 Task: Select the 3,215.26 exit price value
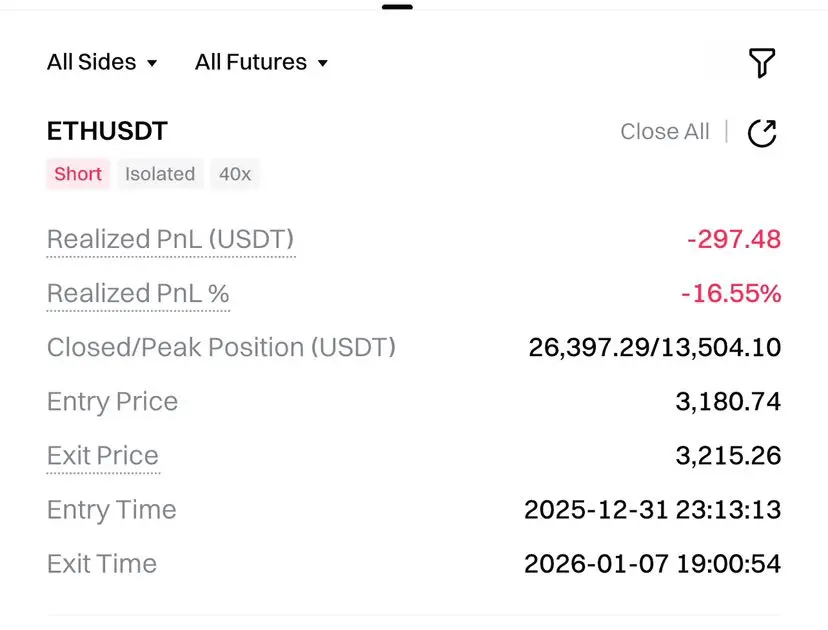pos(728,456)
